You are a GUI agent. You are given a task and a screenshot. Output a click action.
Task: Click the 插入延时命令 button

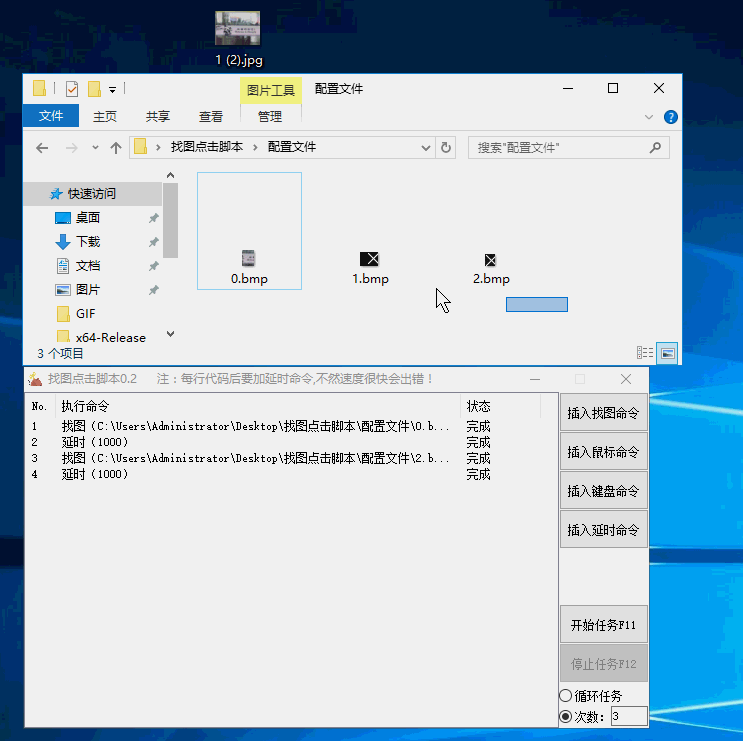coord(603,529)
